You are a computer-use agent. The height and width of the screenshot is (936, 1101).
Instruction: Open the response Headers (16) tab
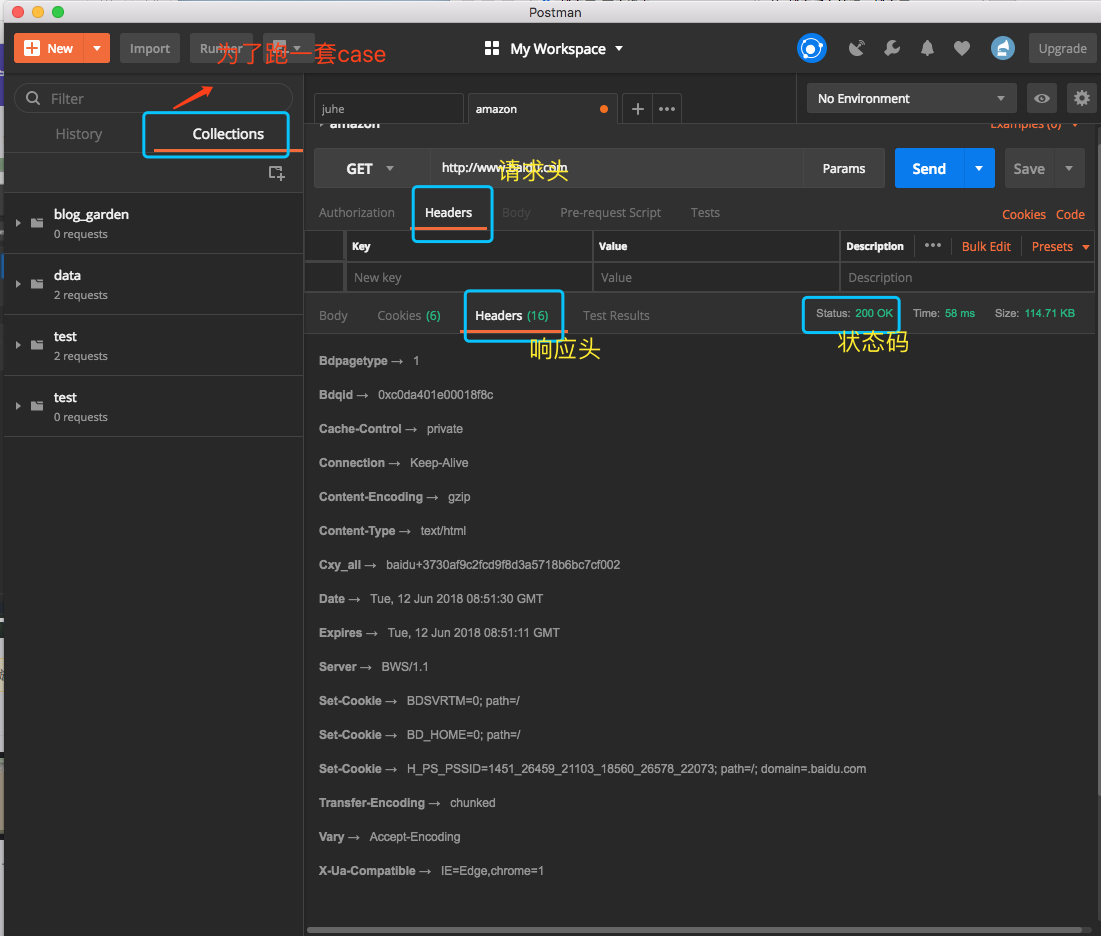(x=512, y=315)
